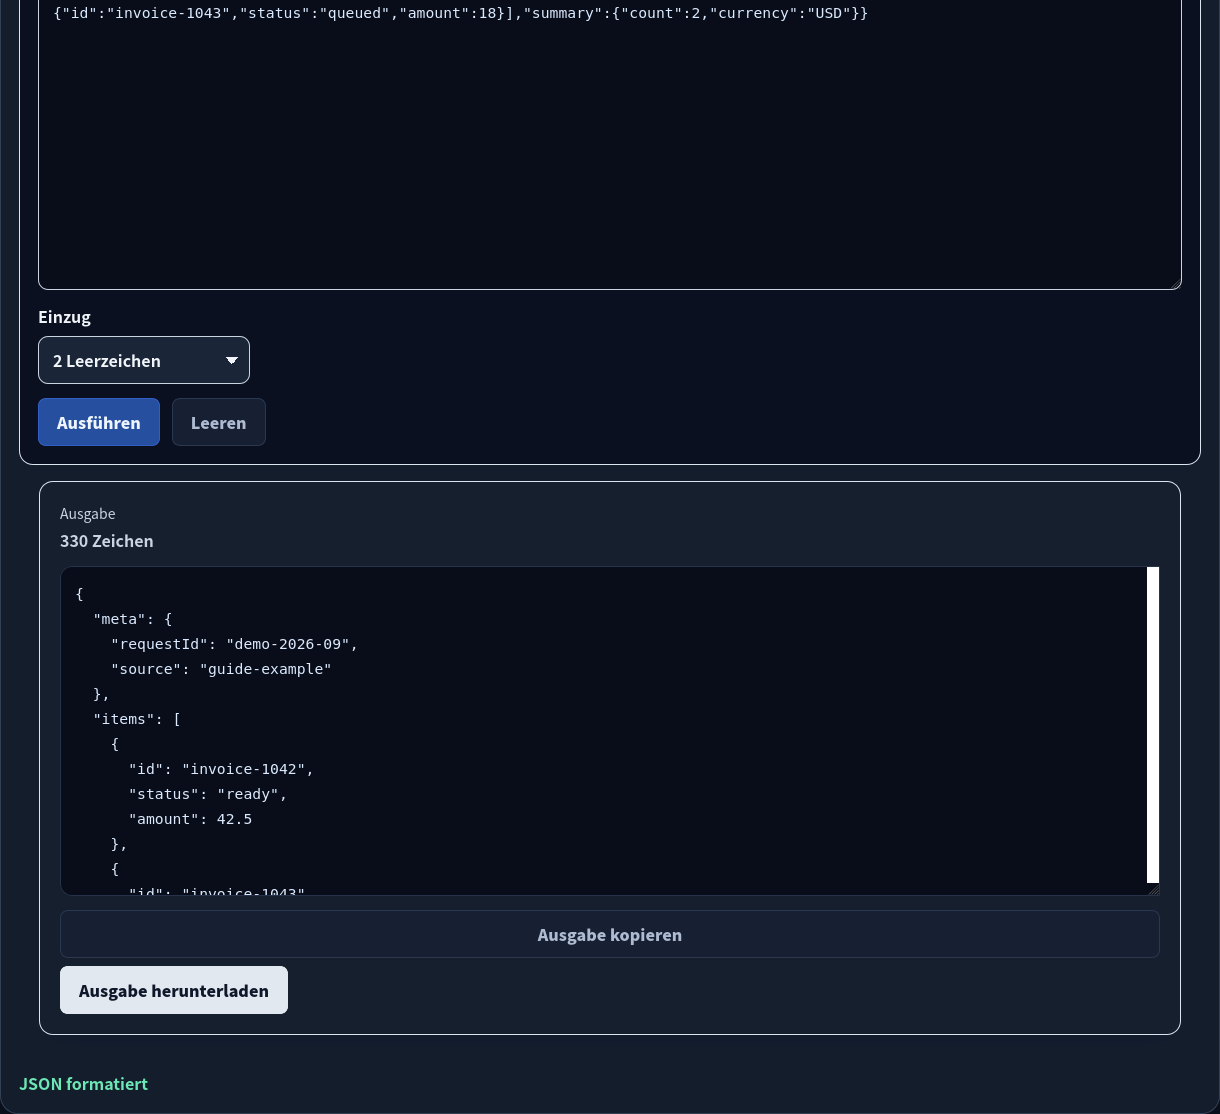Click the 330 Zeichen character count
1220x1114 pixels.
(107, 541)
